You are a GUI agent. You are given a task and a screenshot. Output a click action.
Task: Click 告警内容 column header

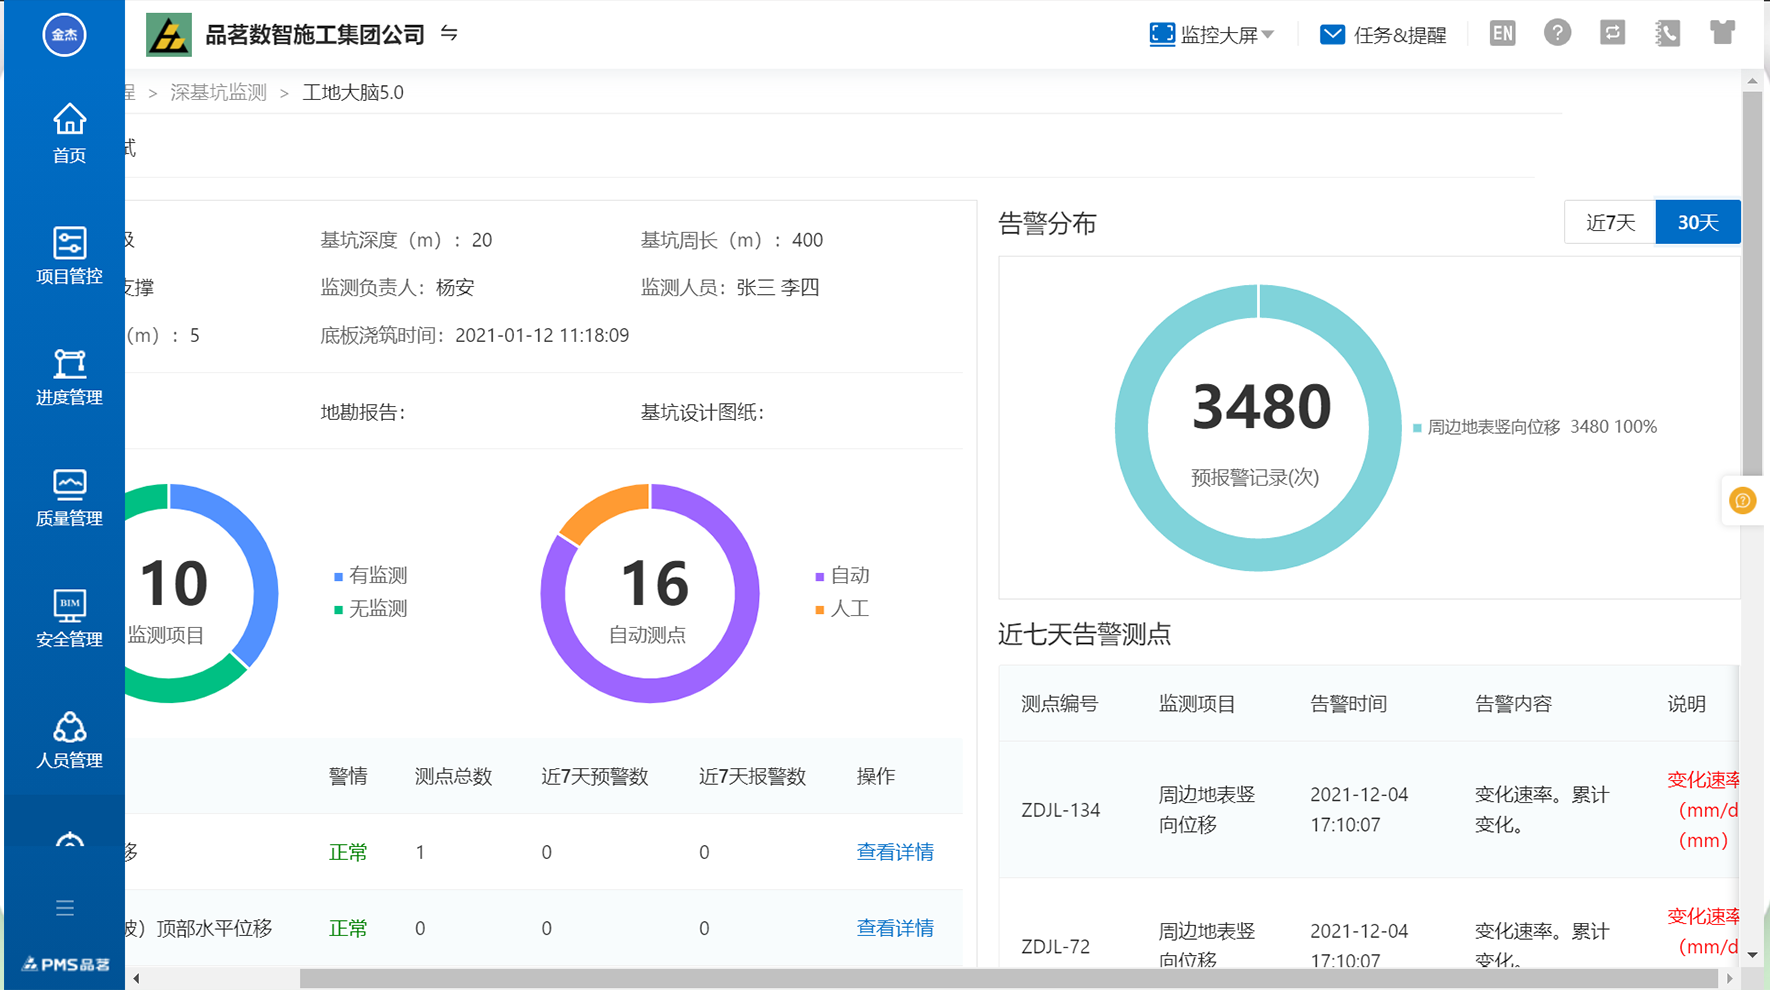point(1513,704)
